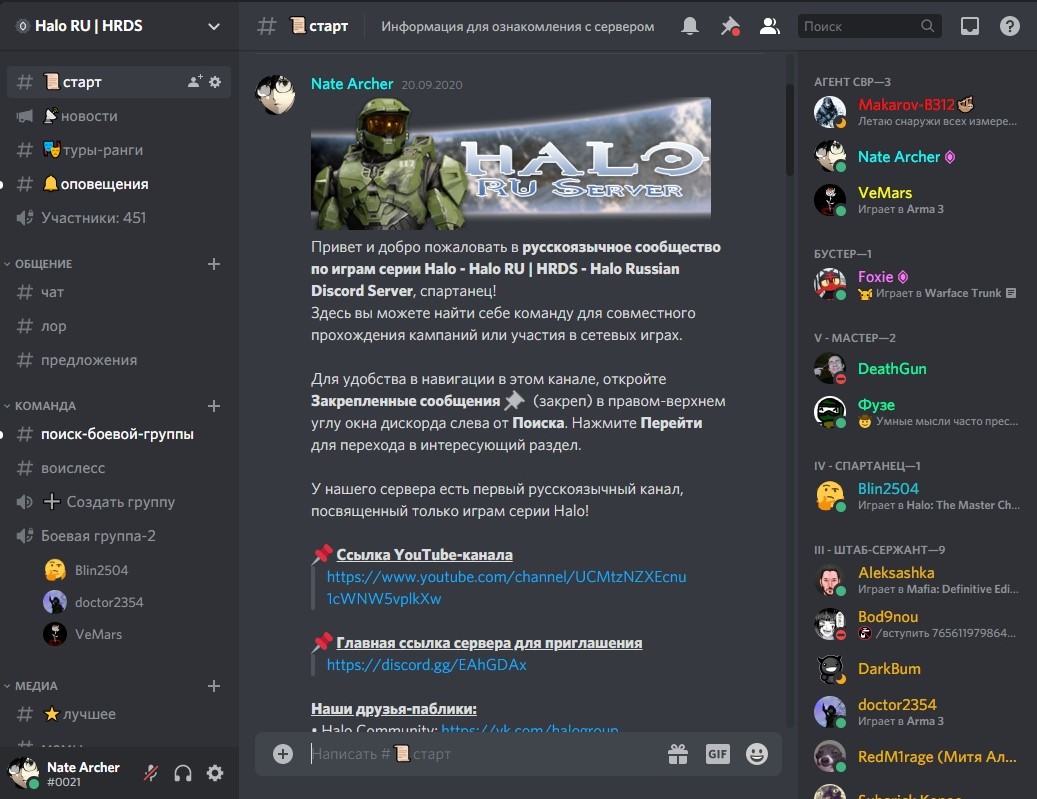This screenshot has height=799, width=1037.
Task: Click member Bod9nou in member list
Action: coord(918,624)
